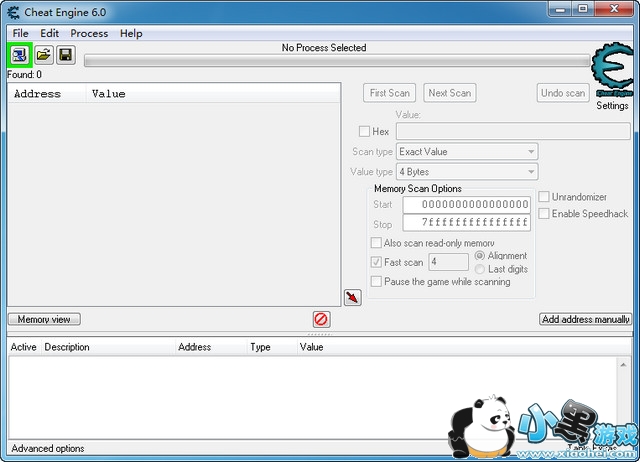Click the Description column header
Viewport: 640px width, 462px height.
108,347
